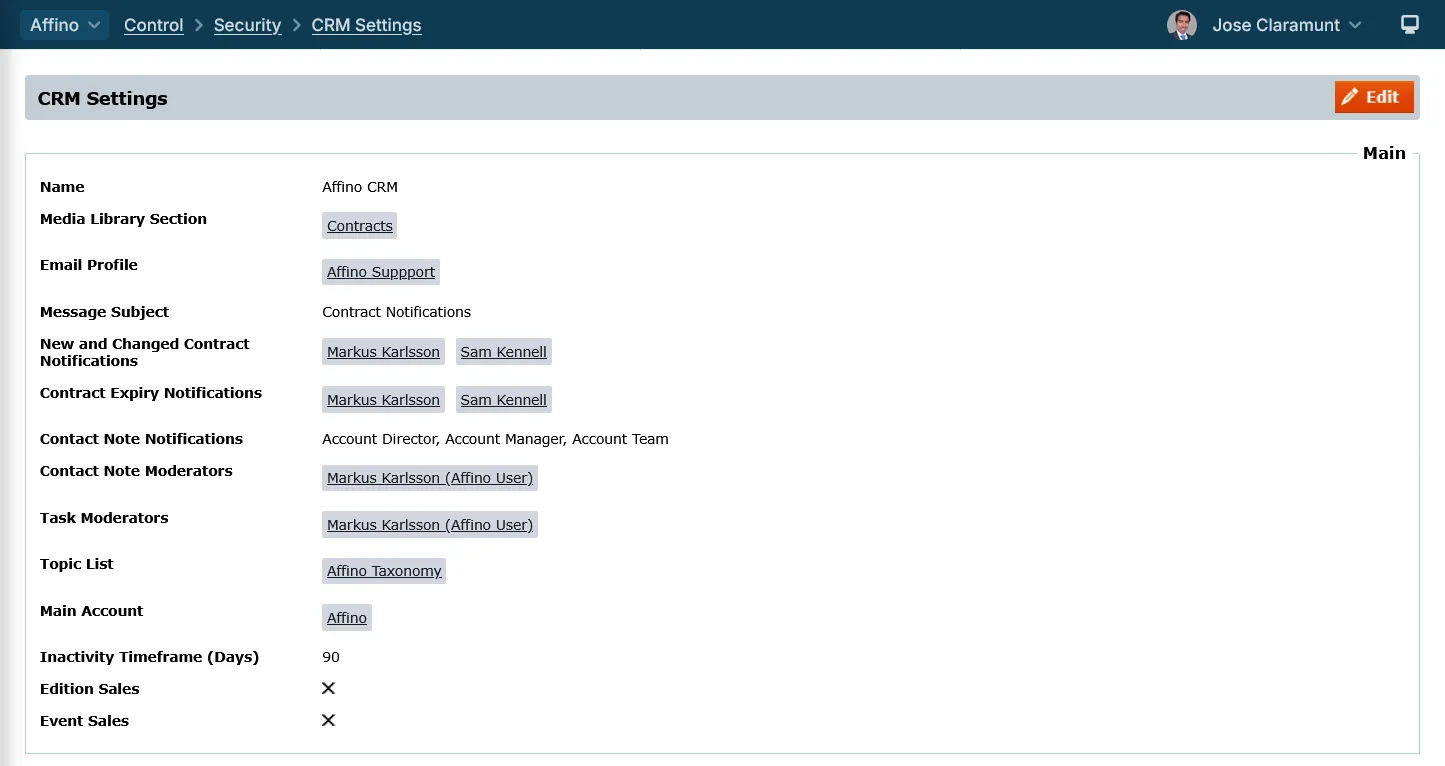Open Sam Kennell under Contract Expiry Notifications

[503, 400]
